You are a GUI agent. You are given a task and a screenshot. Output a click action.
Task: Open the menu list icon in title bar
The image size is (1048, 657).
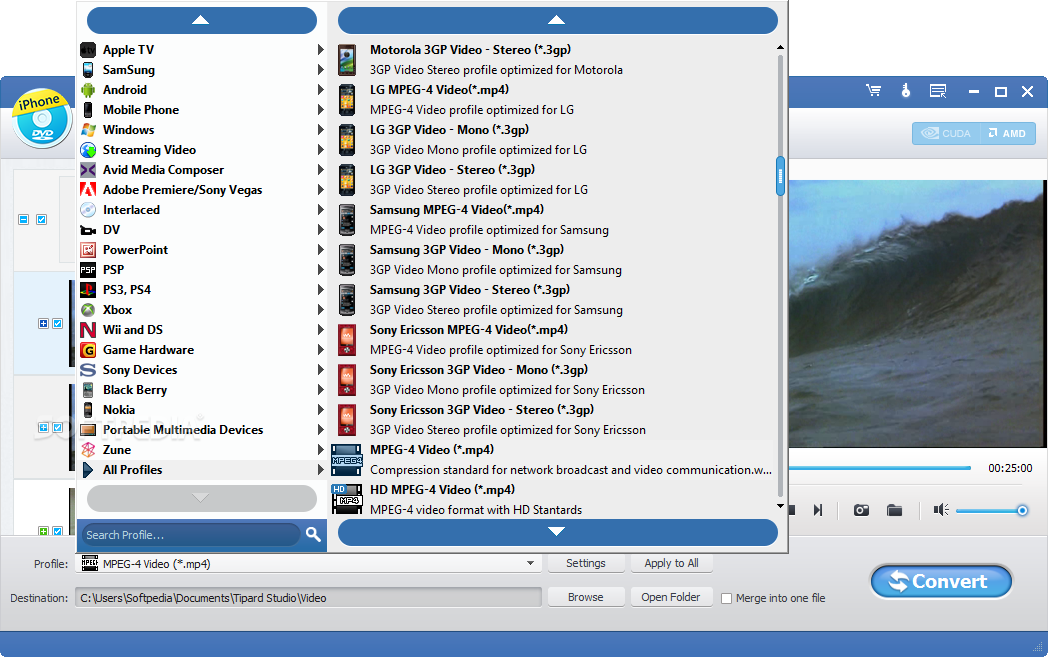pos(938,91)
